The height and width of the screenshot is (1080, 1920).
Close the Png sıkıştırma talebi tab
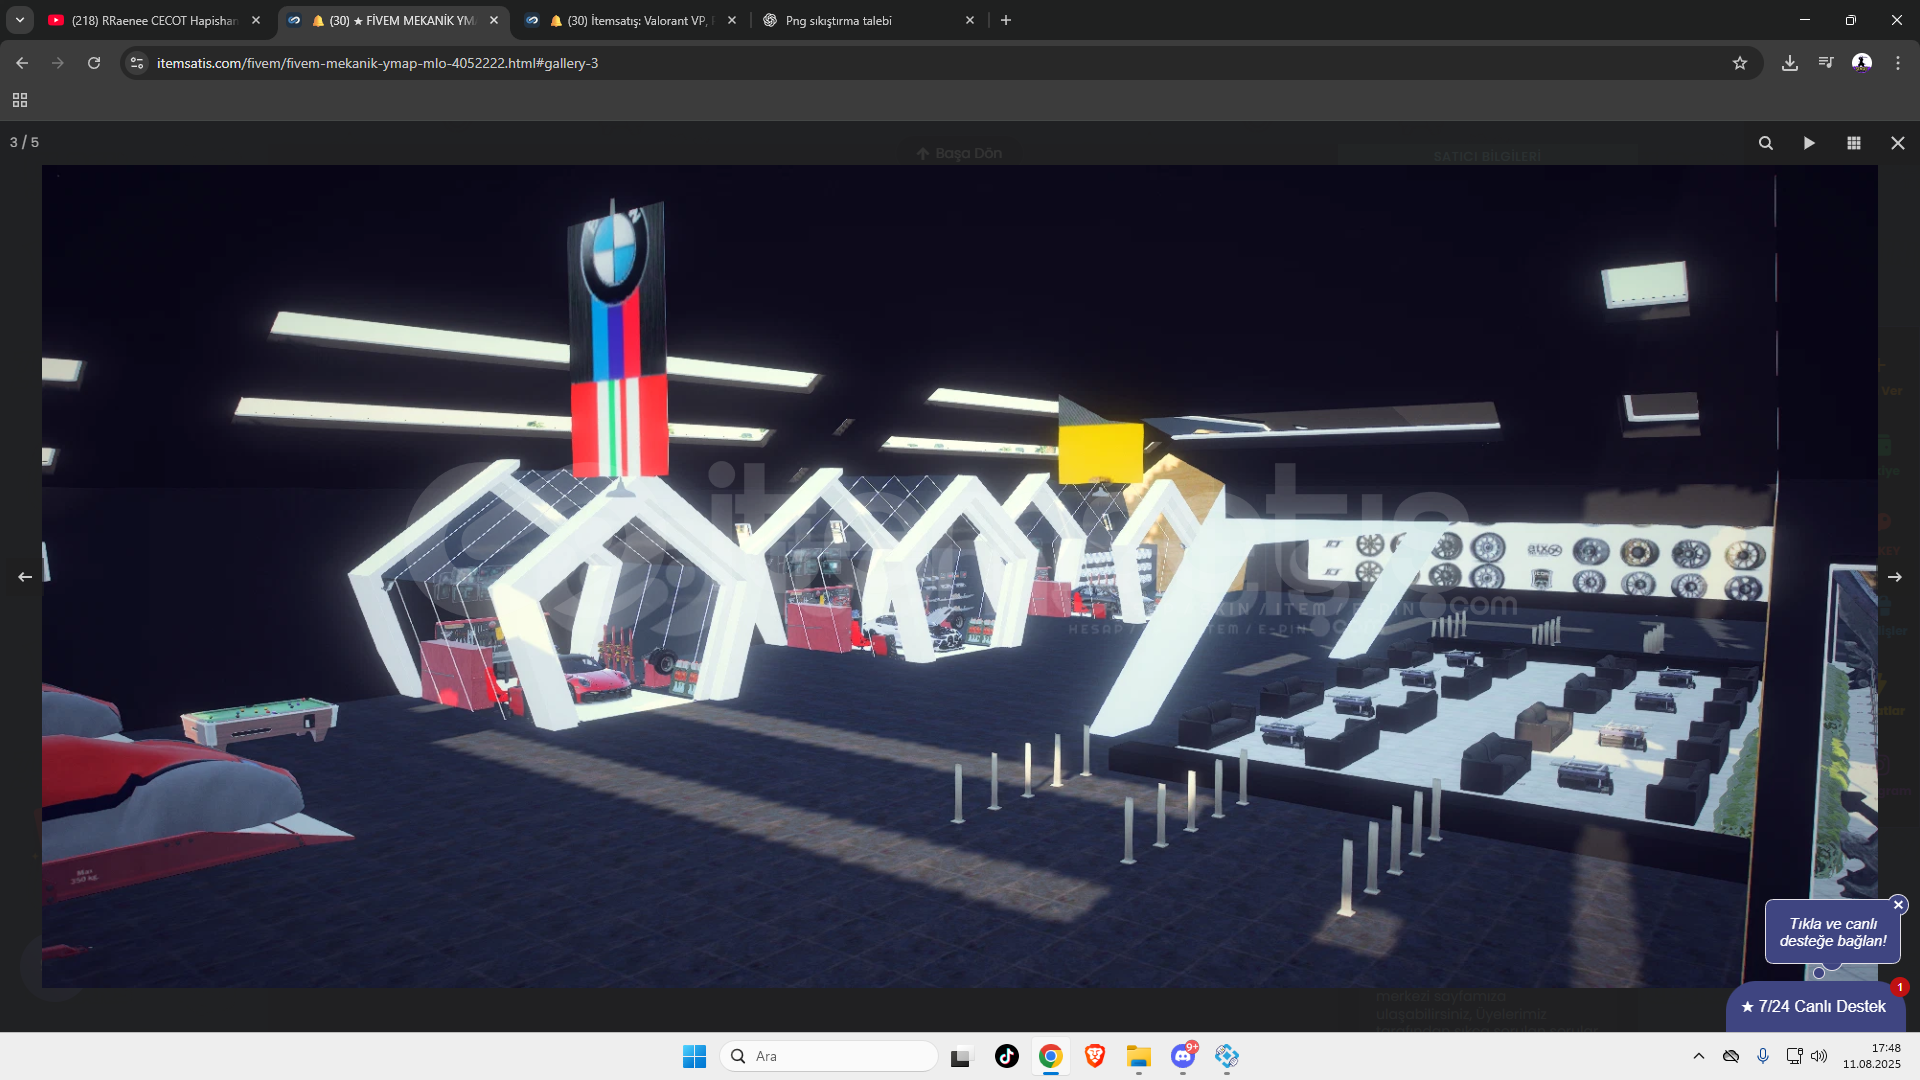pos(970,20)
